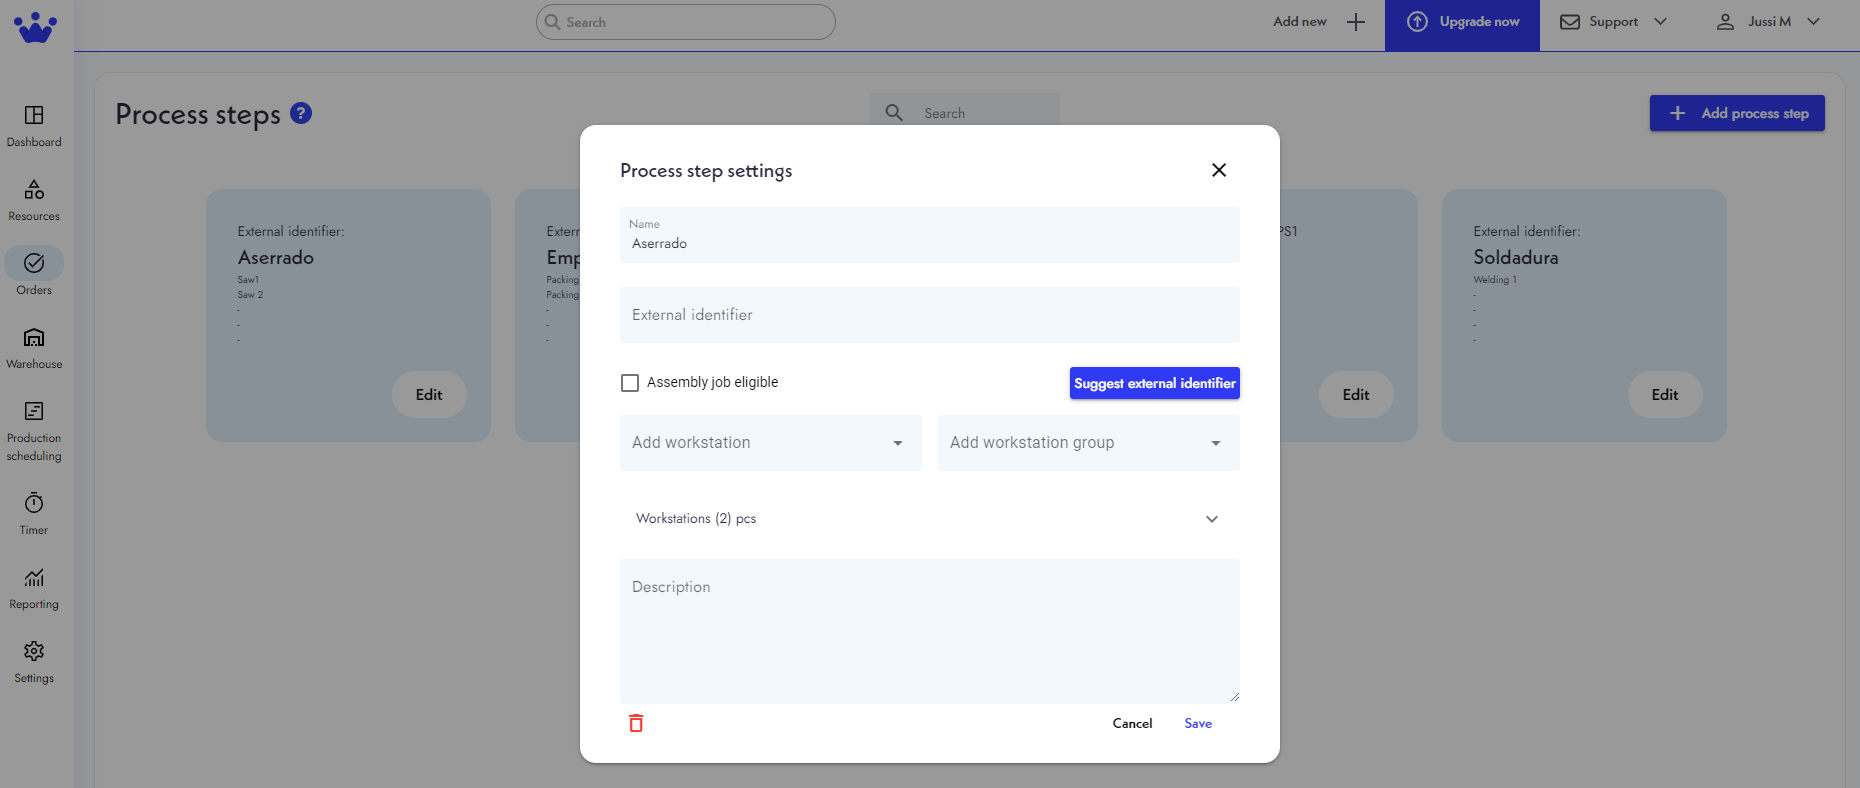
Task: Open Production scheduling from sidebar
Action: [34, 430]
